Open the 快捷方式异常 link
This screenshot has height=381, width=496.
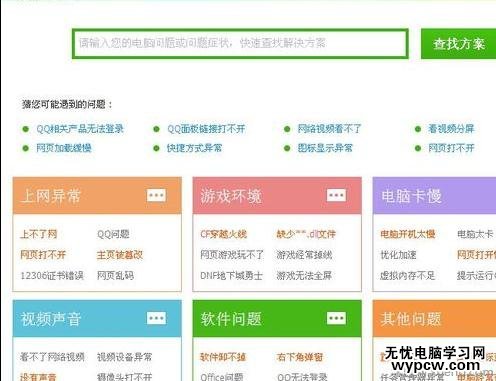click(x=194, y=148)
